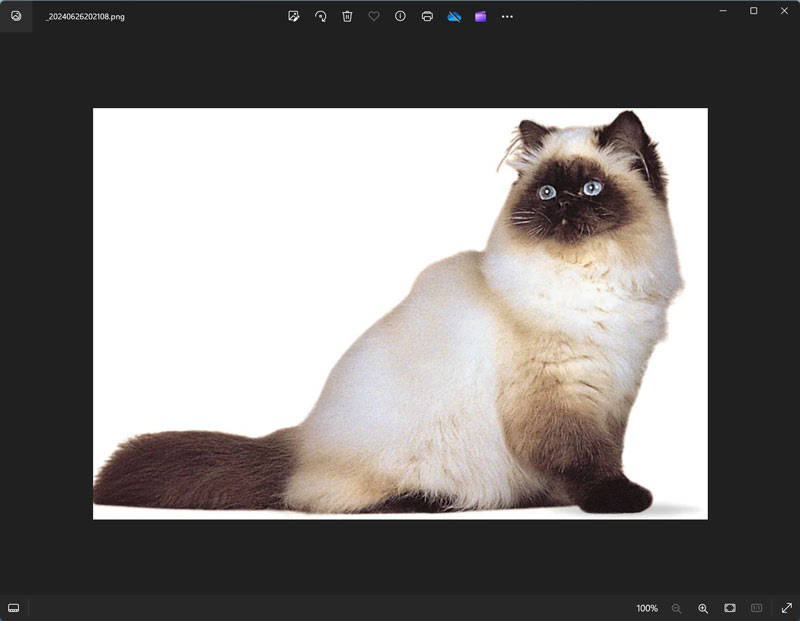Open the Edit image tool

[x=293, y=16]
